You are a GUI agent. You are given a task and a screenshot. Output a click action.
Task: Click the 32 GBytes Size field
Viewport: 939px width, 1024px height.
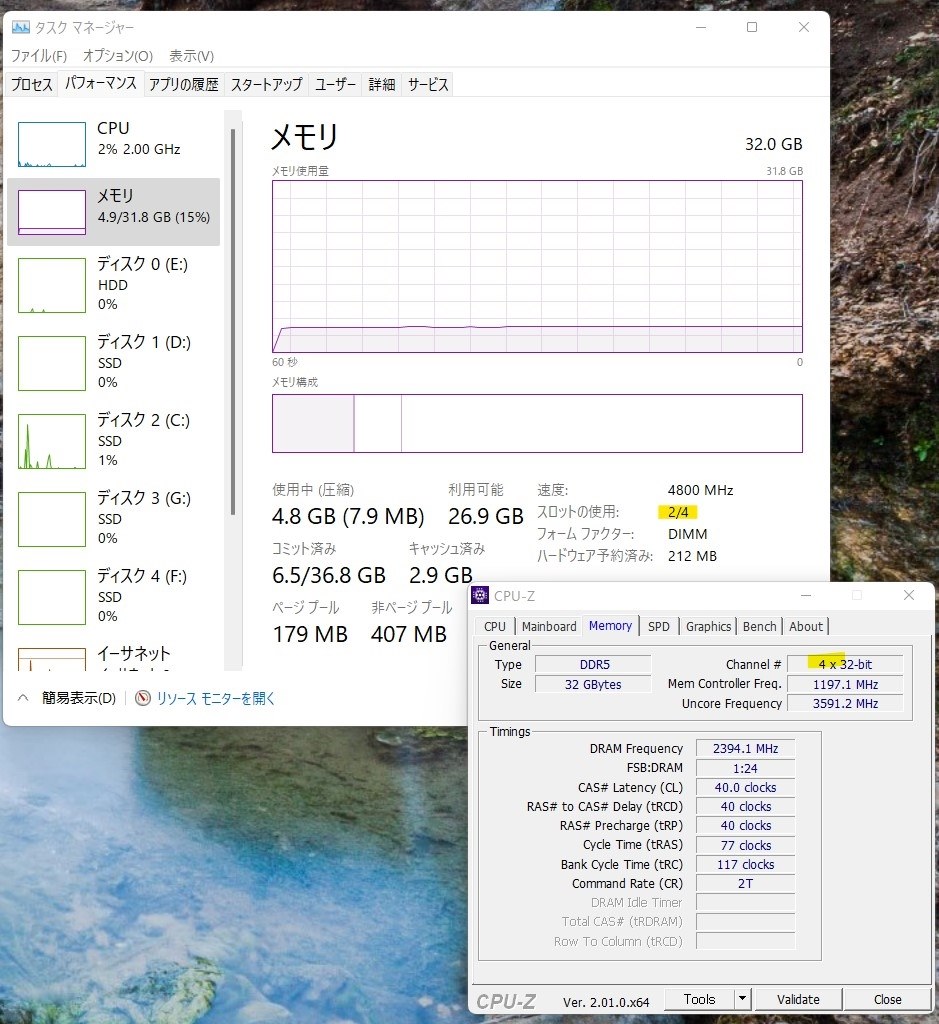click(593, 684)
